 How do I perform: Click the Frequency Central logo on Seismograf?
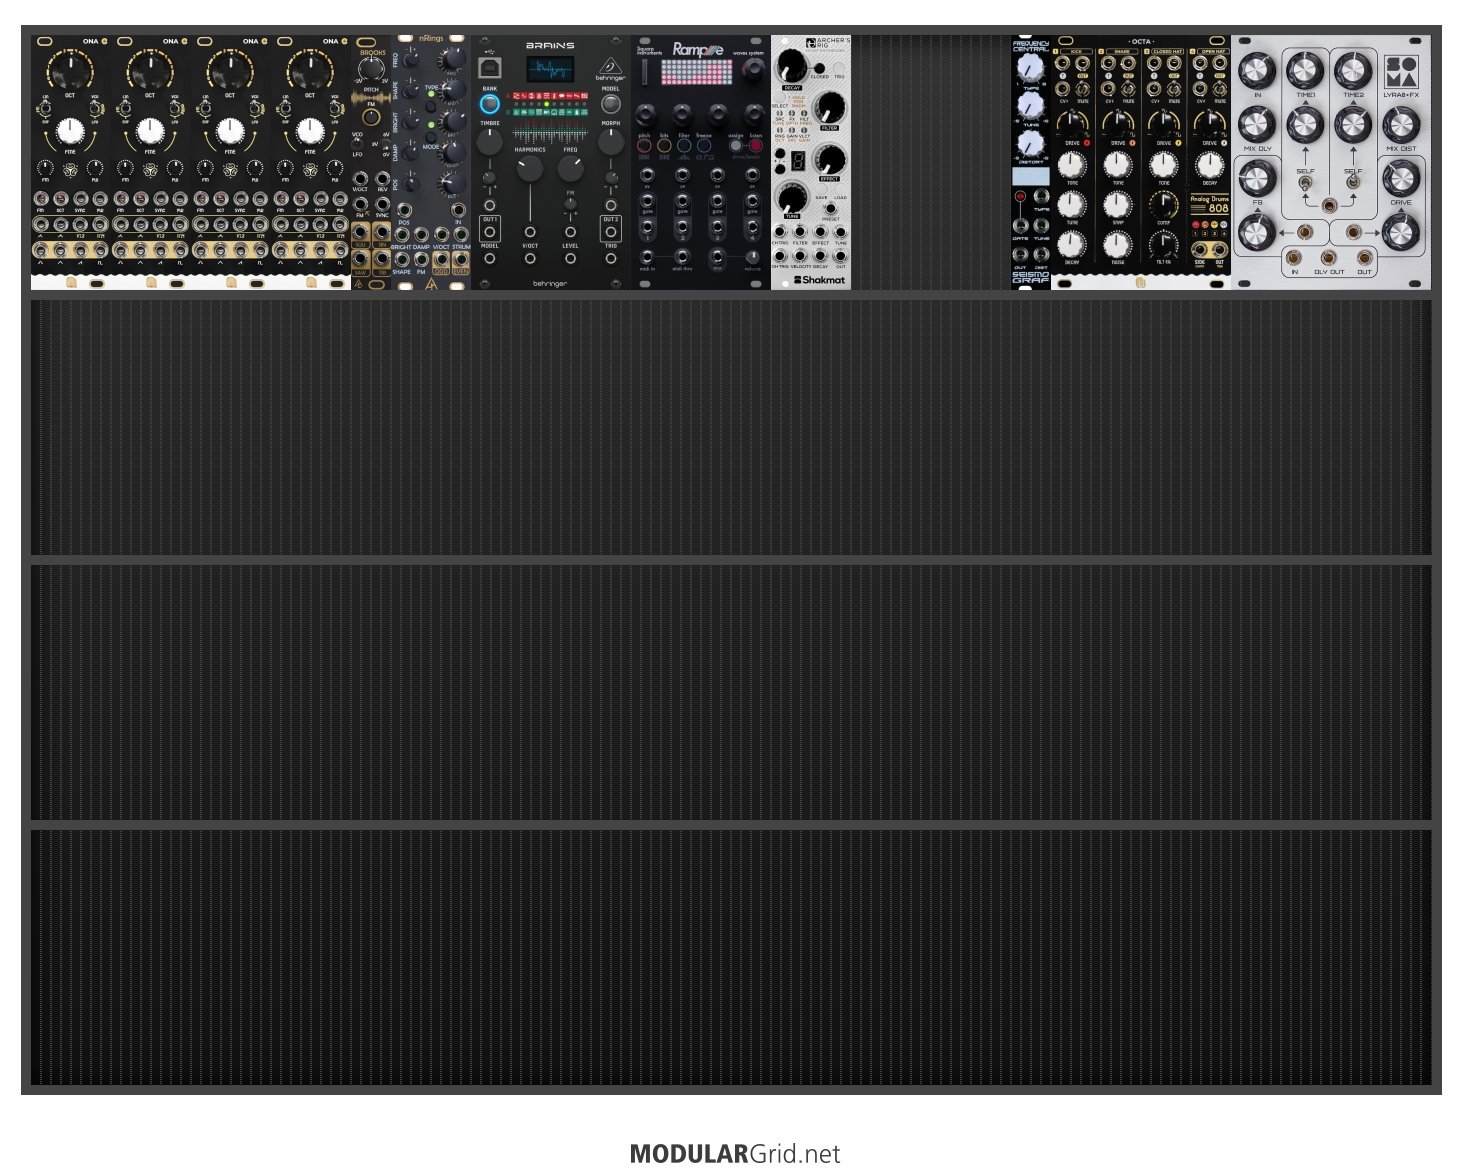pyautogui.click(x=1030, y=46)
